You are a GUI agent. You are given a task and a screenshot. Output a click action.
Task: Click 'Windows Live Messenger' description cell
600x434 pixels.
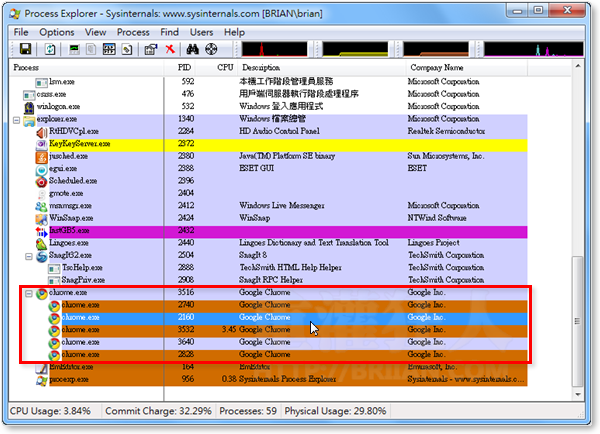coord(282,206)
